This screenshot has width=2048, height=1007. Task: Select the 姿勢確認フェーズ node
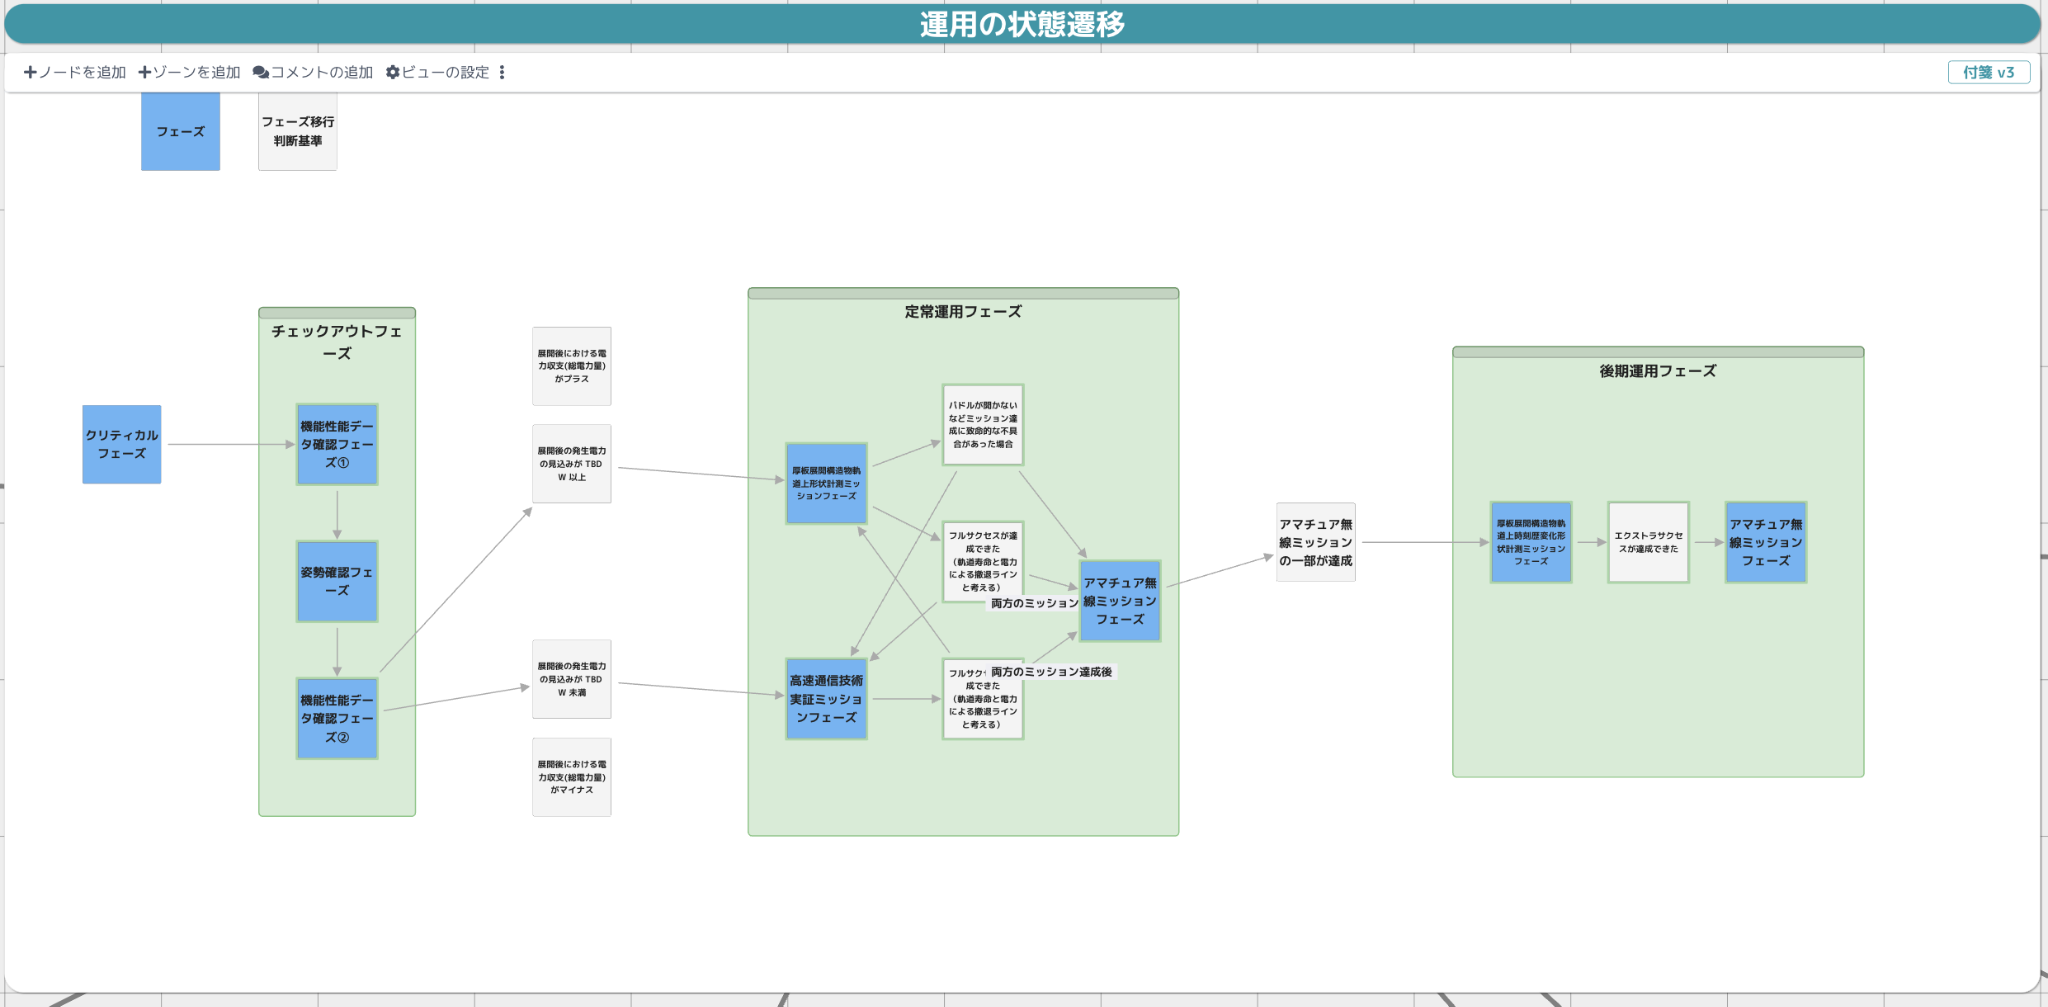337,581
